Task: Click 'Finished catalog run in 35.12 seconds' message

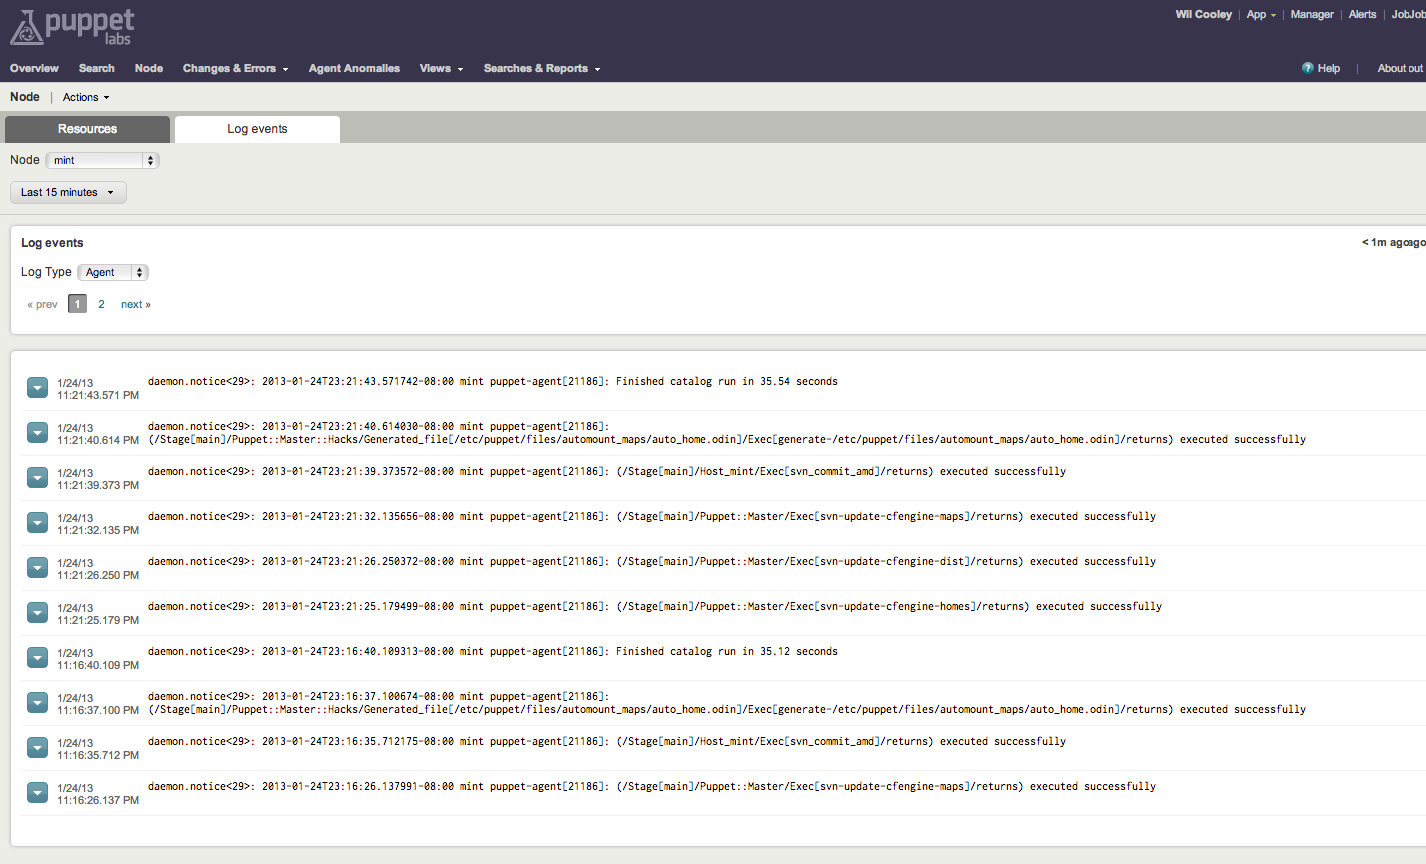Action: coord(727,651)
